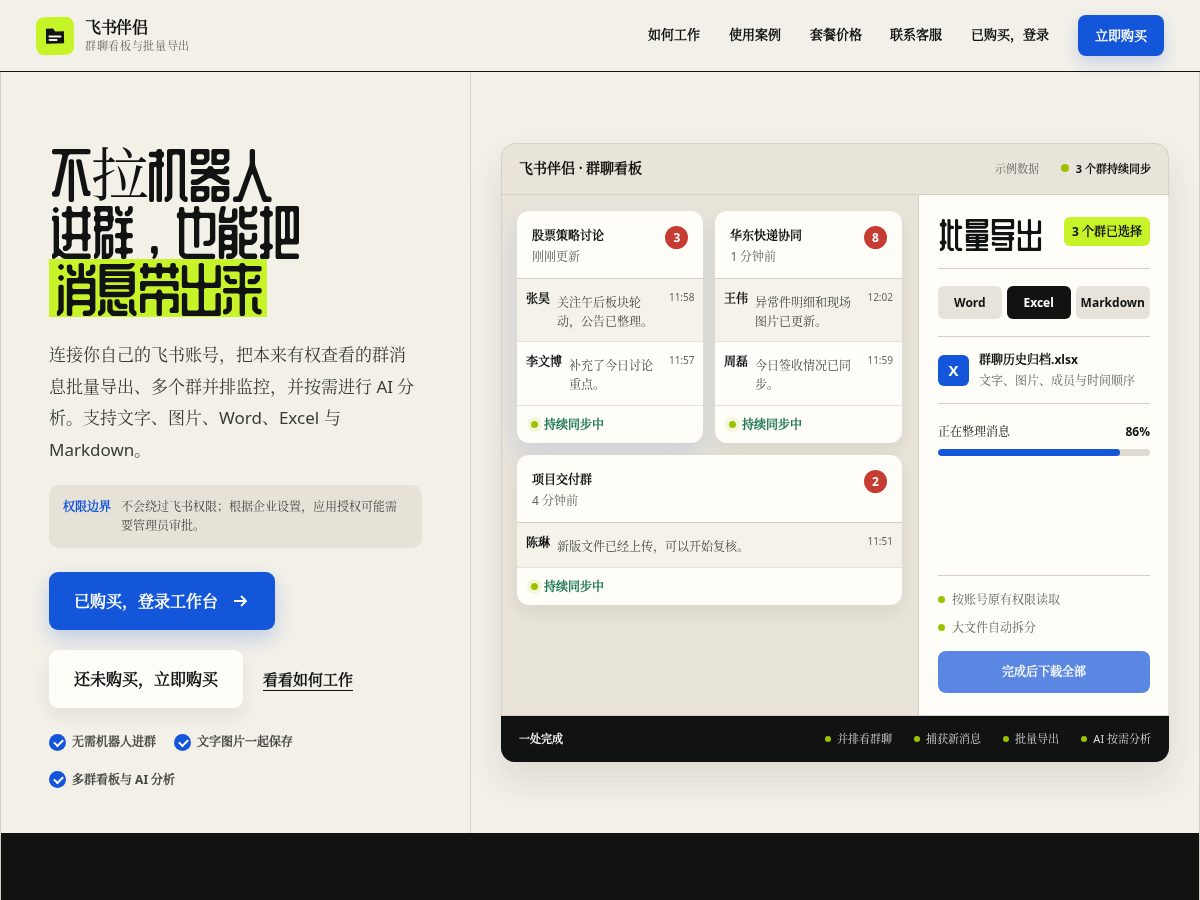
Task: Click 已购买，登录工作台 button
Action: [x=162, y=601]
